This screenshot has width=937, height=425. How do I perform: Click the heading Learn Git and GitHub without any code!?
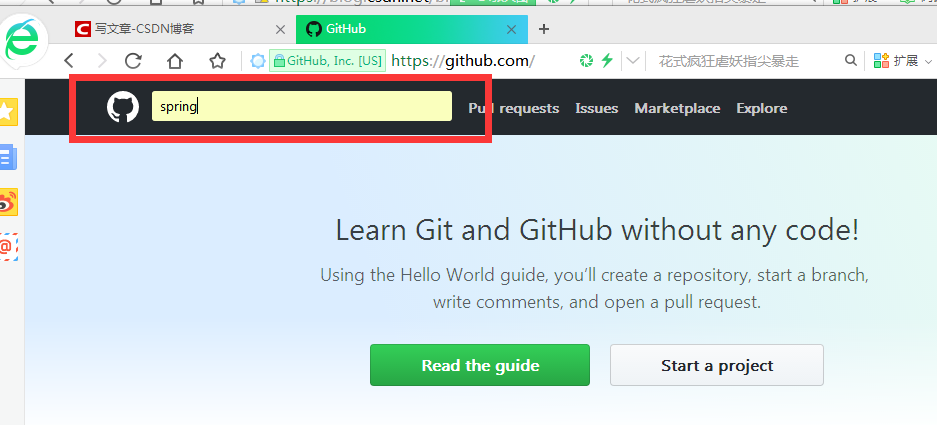[x=597, y=230]
